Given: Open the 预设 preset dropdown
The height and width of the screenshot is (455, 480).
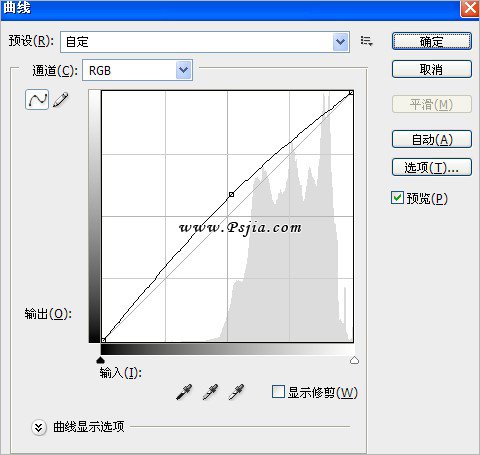Looking at the screenshot, I should [x=205, y=42].
